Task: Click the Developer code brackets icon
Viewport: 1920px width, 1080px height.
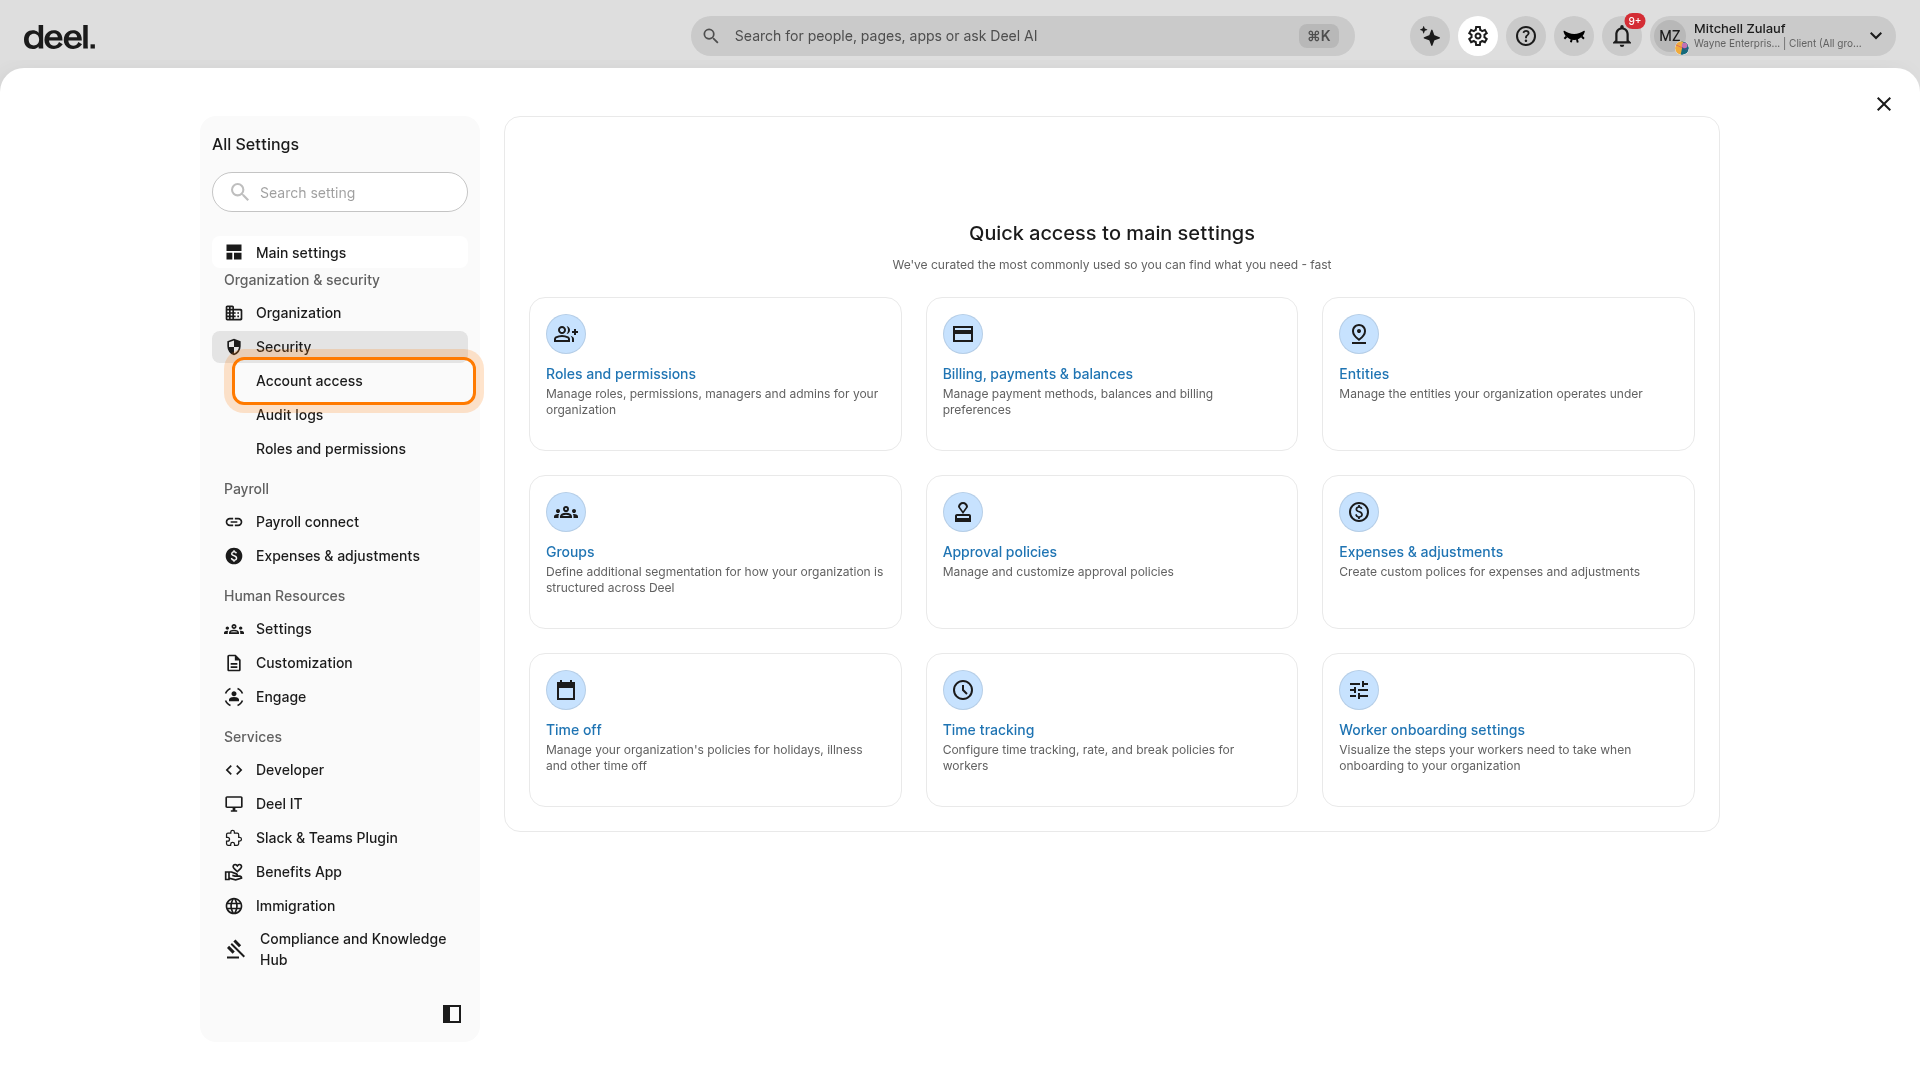Action: click(x=234, y=770)
